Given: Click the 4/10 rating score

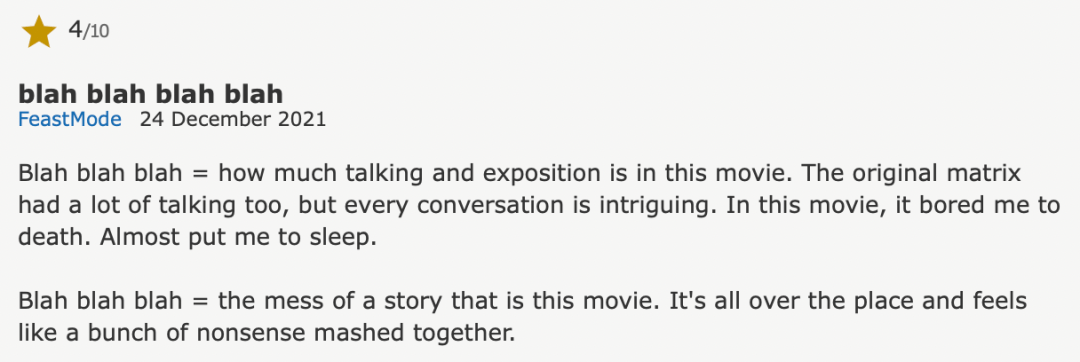Looking at the screenshot, I should (88, 31).
